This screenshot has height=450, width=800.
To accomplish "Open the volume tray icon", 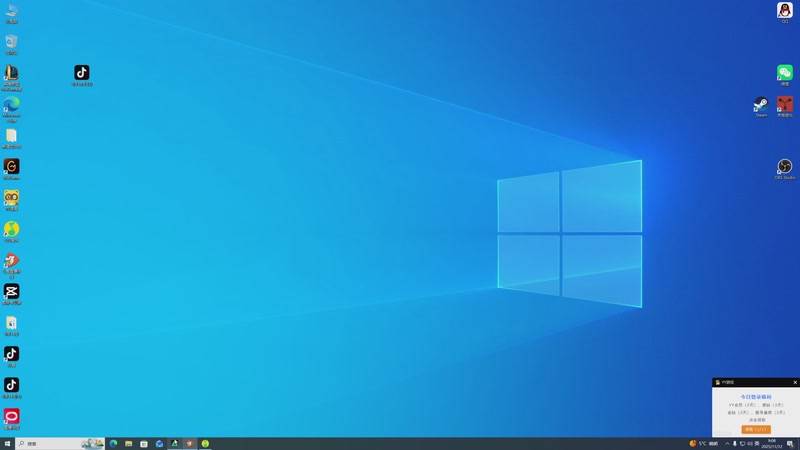I will coord(749,443).
